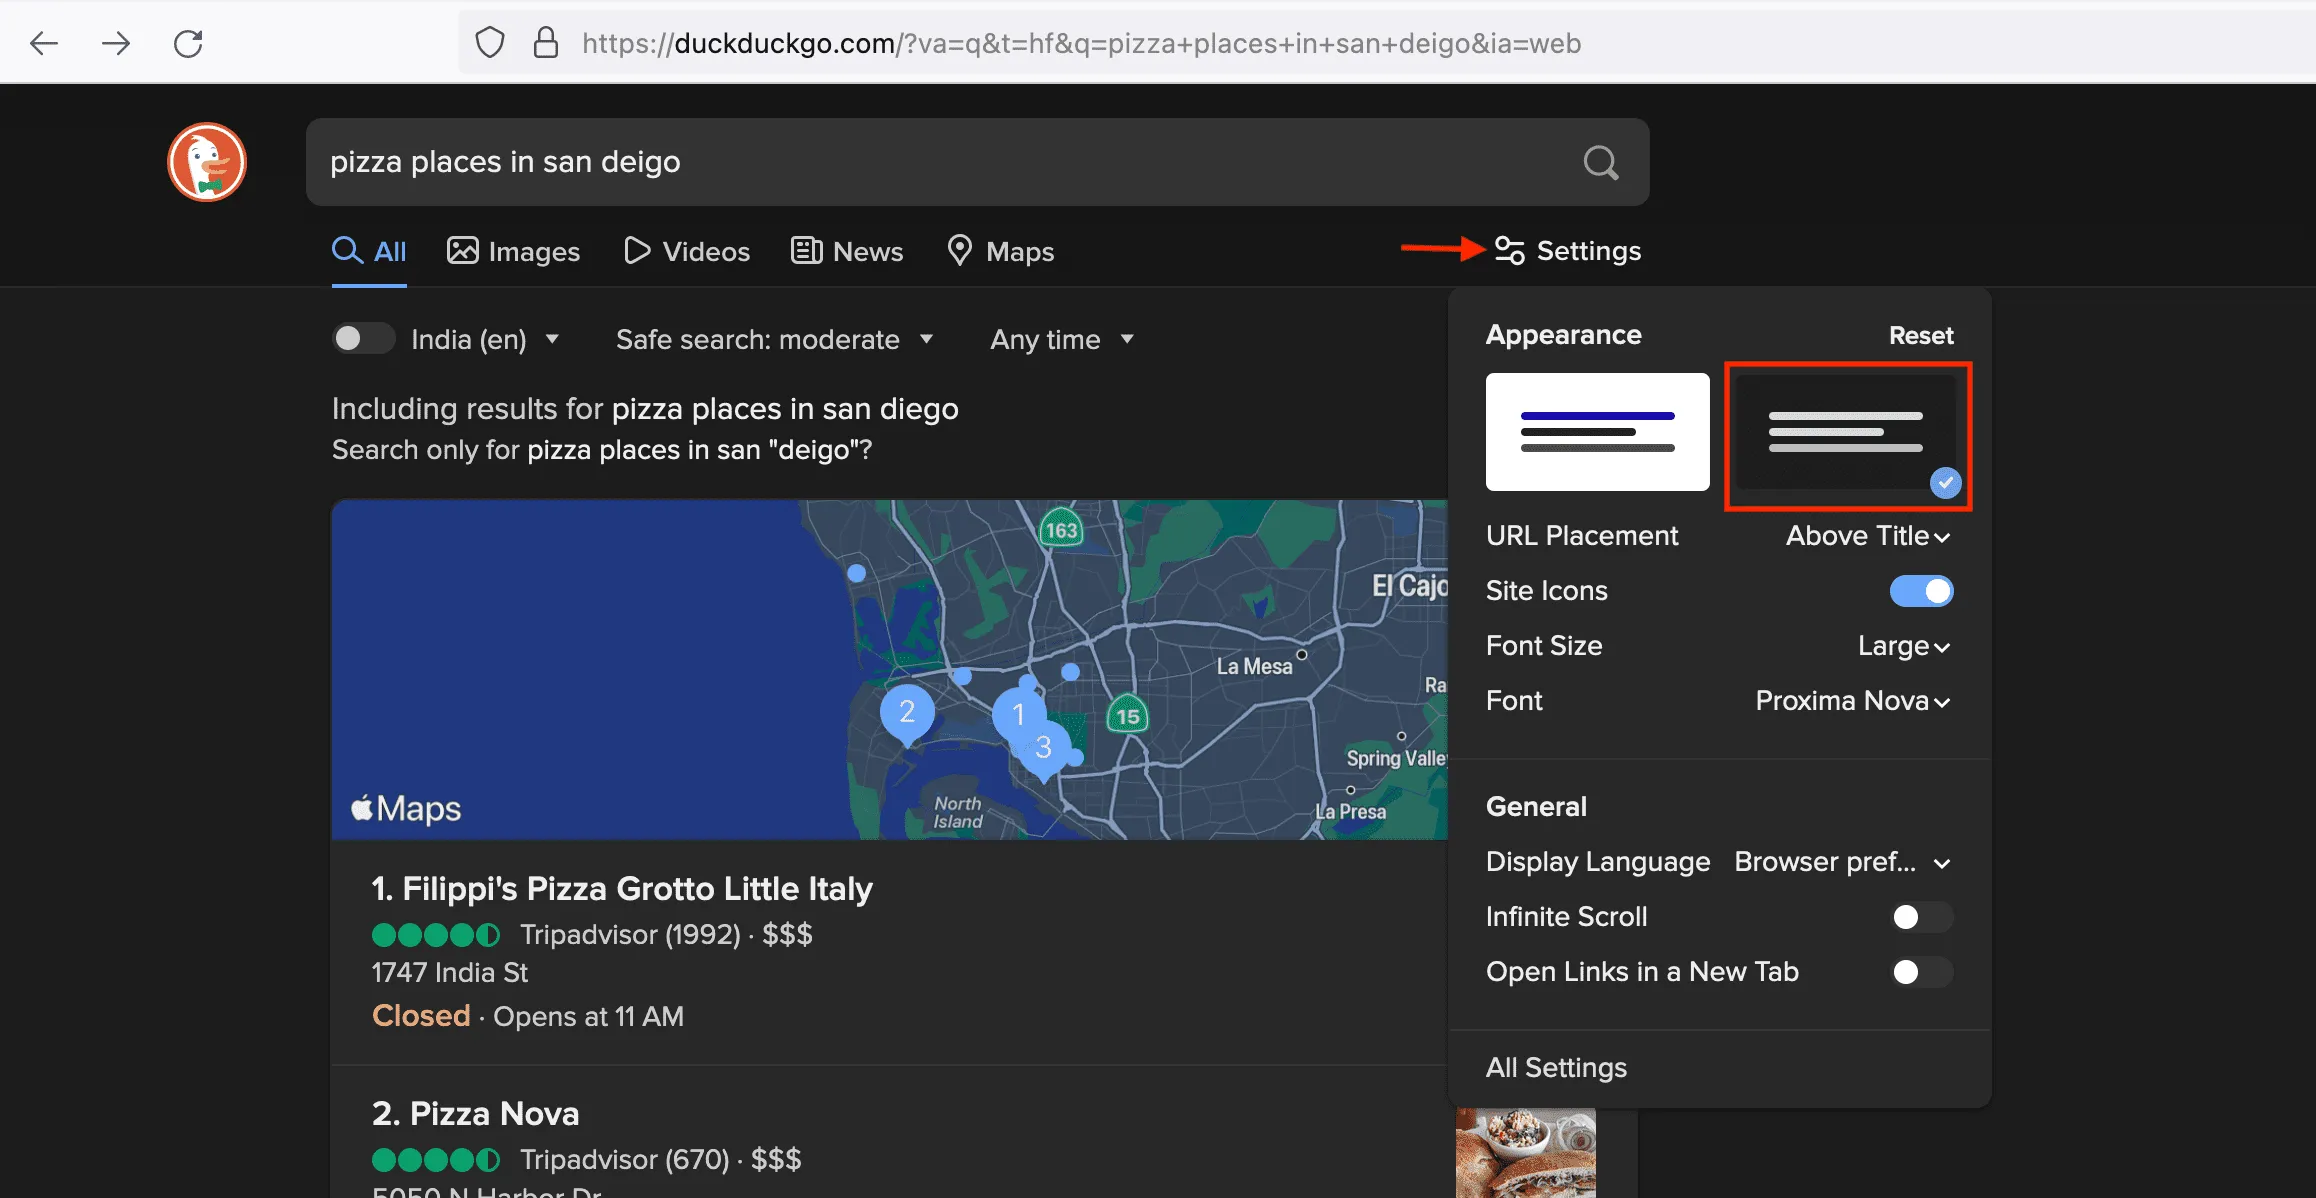Click corrected query pizza places in san diego

pyautogui.click(x=784, y=408)
